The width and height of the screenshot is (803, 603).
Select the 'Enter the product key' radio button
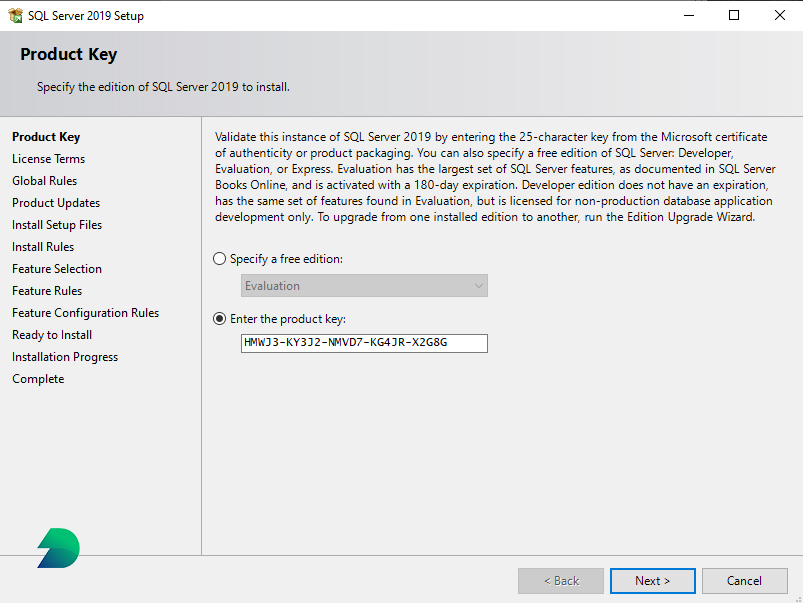pyautogui.click(x=219, y=319)
